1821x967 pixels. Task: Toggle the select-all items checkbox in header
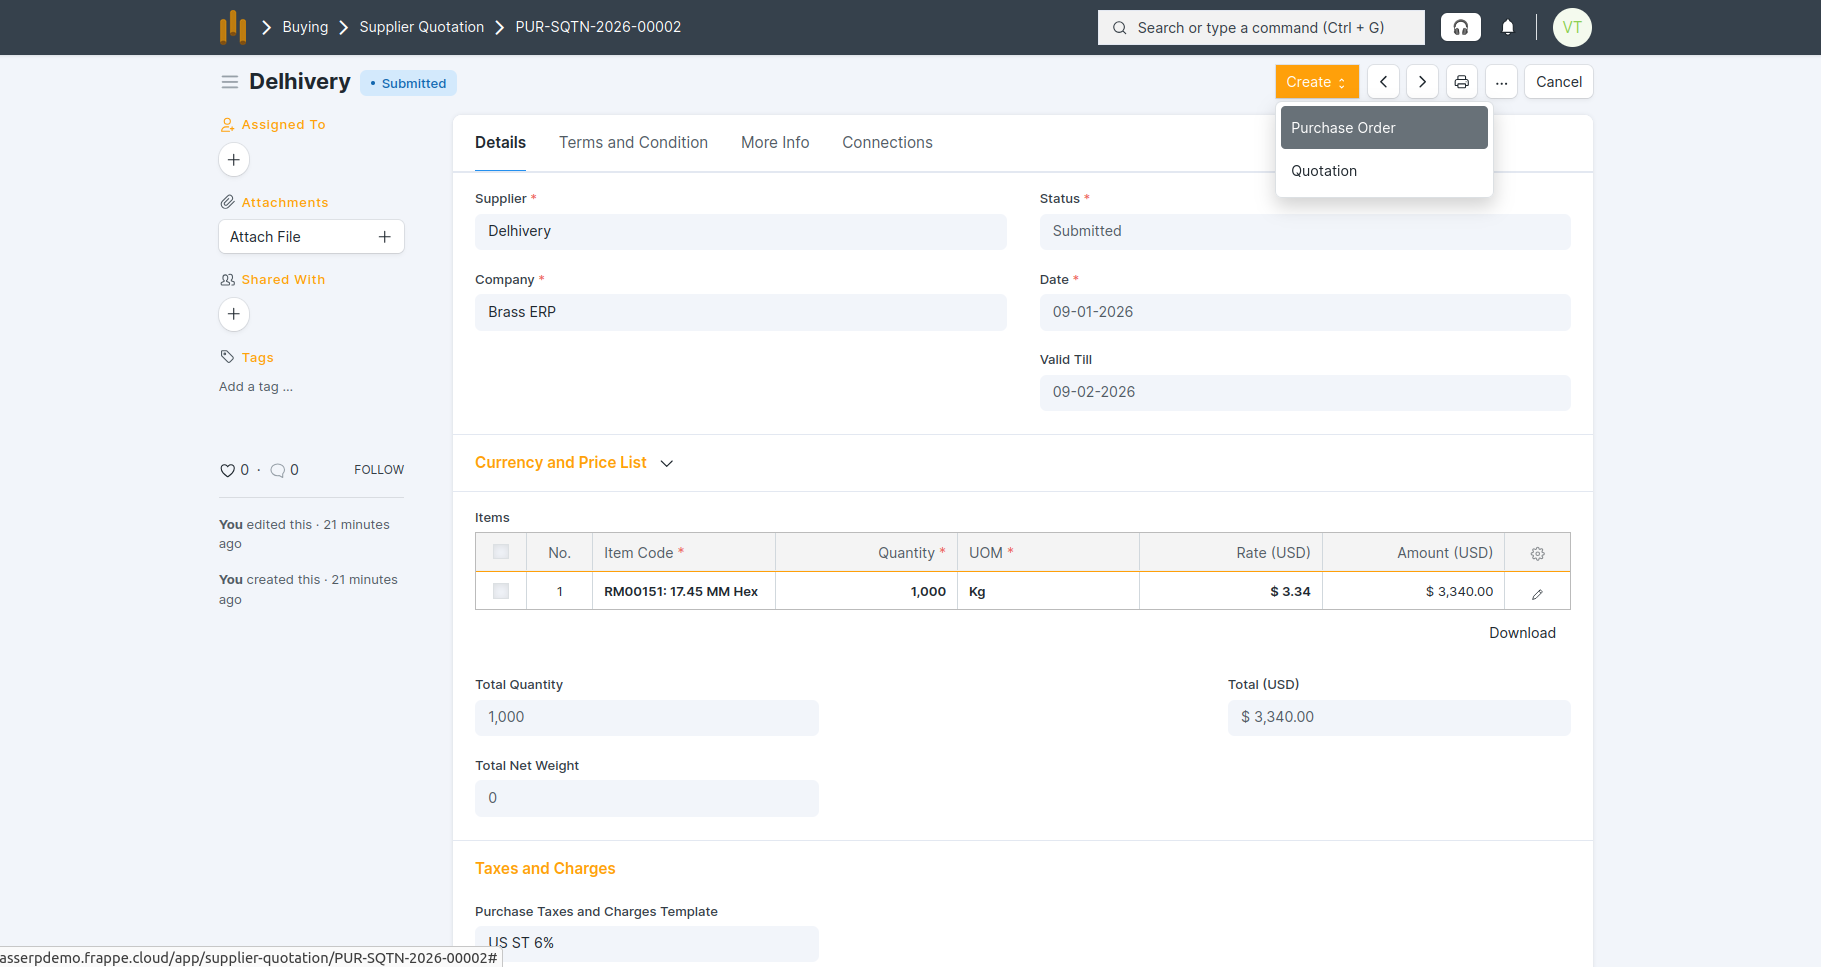point(501,552)
